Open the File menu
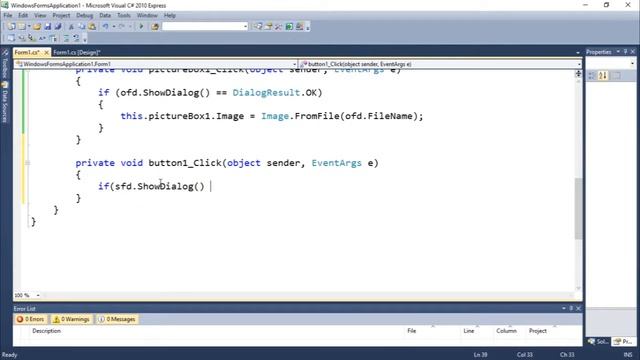The width and height of the screenshot is (640, 360). point(8,16)
